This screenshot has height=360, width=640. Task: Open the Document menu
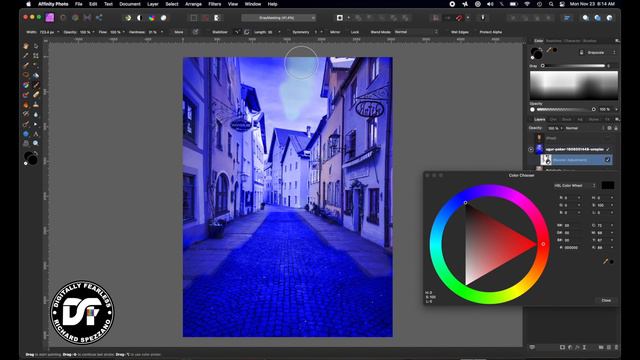(x=130, y=4)
